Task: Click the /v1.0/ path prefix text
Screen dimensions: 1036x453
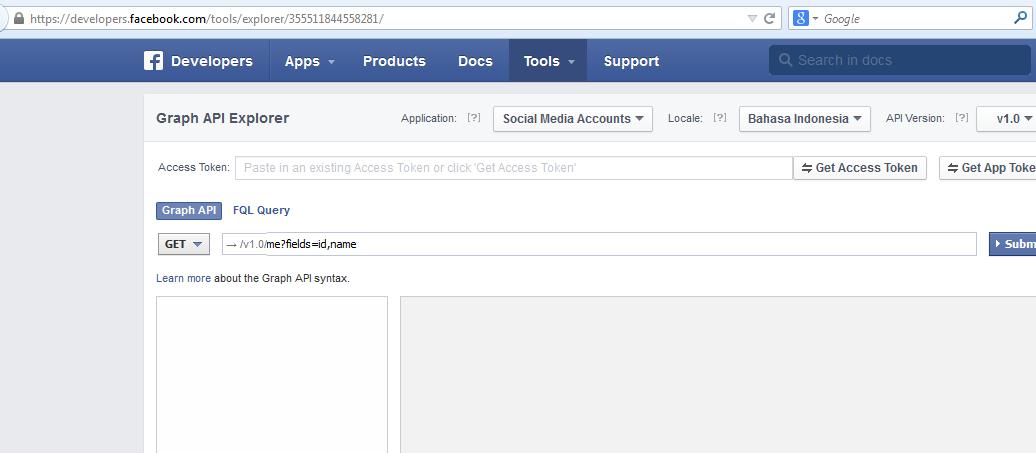Action: click(x=253, y=244)
